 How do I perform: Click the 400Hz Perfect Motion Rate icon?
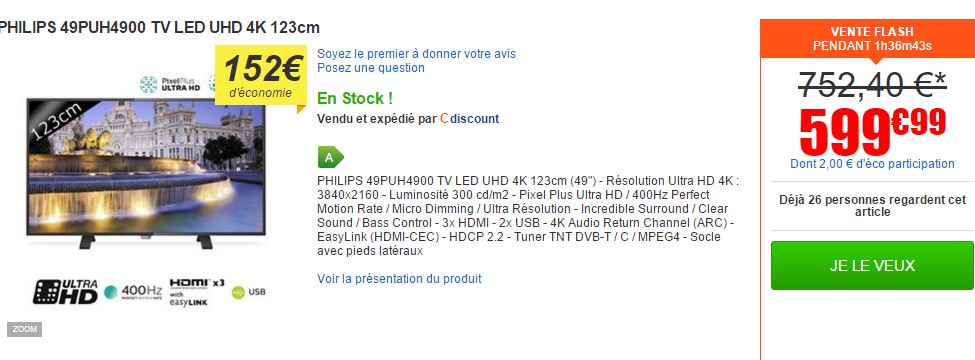tap(133, 292)
